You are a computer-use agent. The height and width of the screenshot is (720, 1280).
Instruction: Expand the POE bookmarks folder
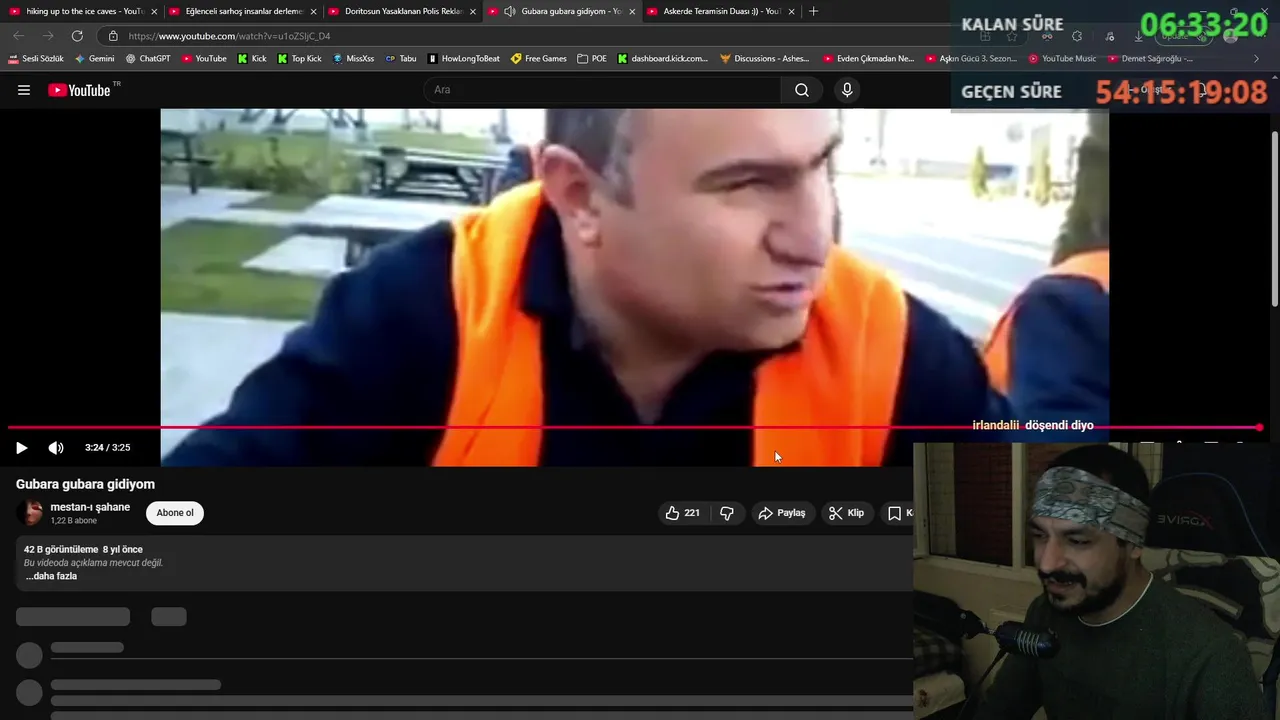point(592,59)
